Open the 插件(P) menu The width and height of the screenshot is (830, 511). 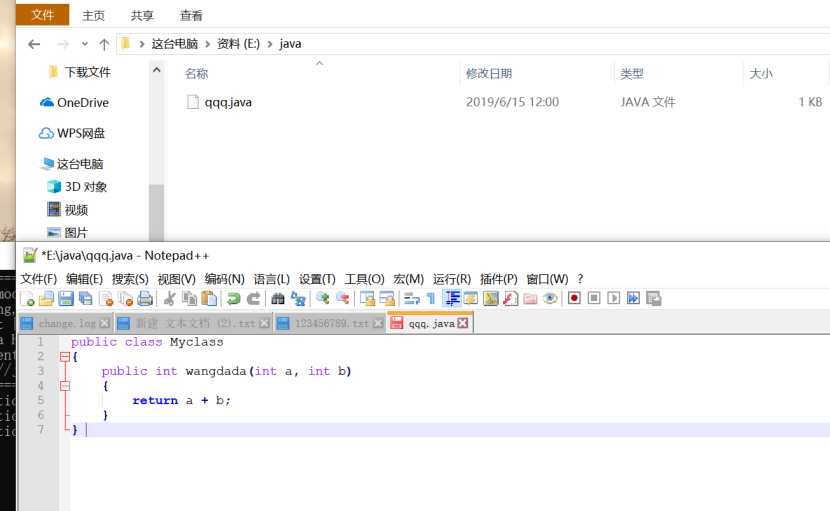[x=499, y=279]
